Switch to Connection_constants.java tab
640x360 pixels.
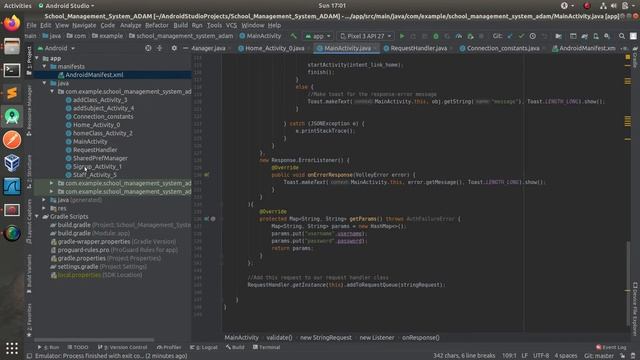point(503,48)
